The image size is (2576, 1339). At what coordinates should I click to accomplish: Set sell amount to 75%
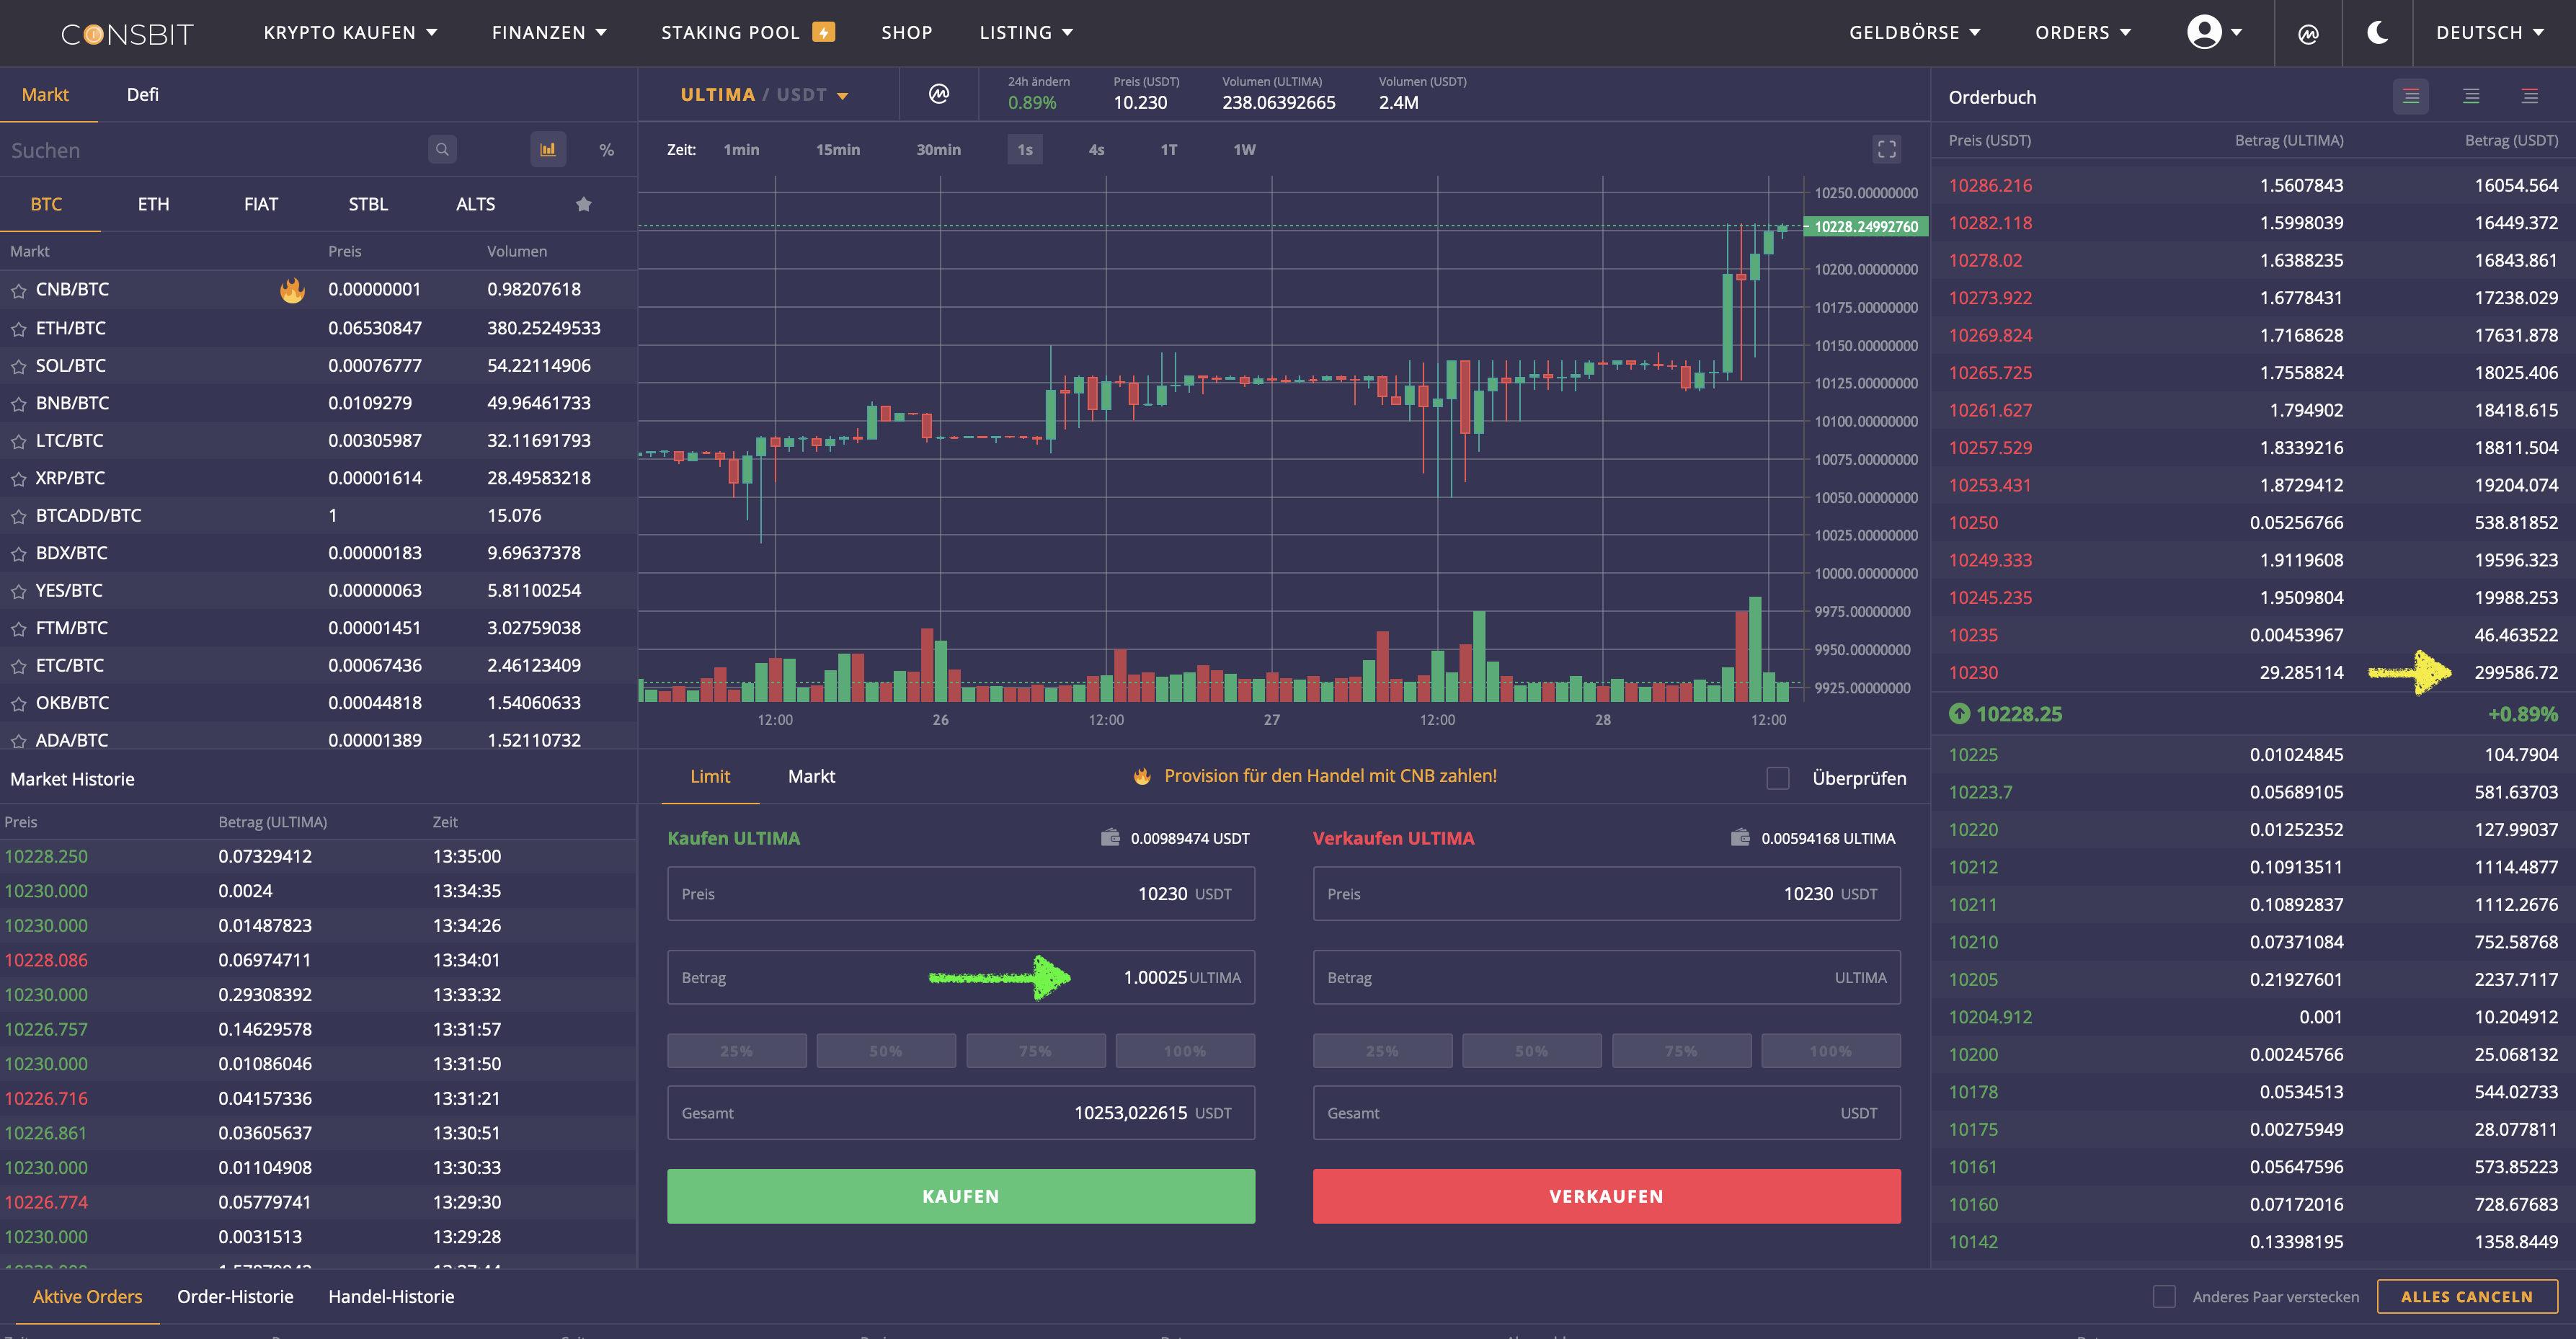click(1681, 1051)
